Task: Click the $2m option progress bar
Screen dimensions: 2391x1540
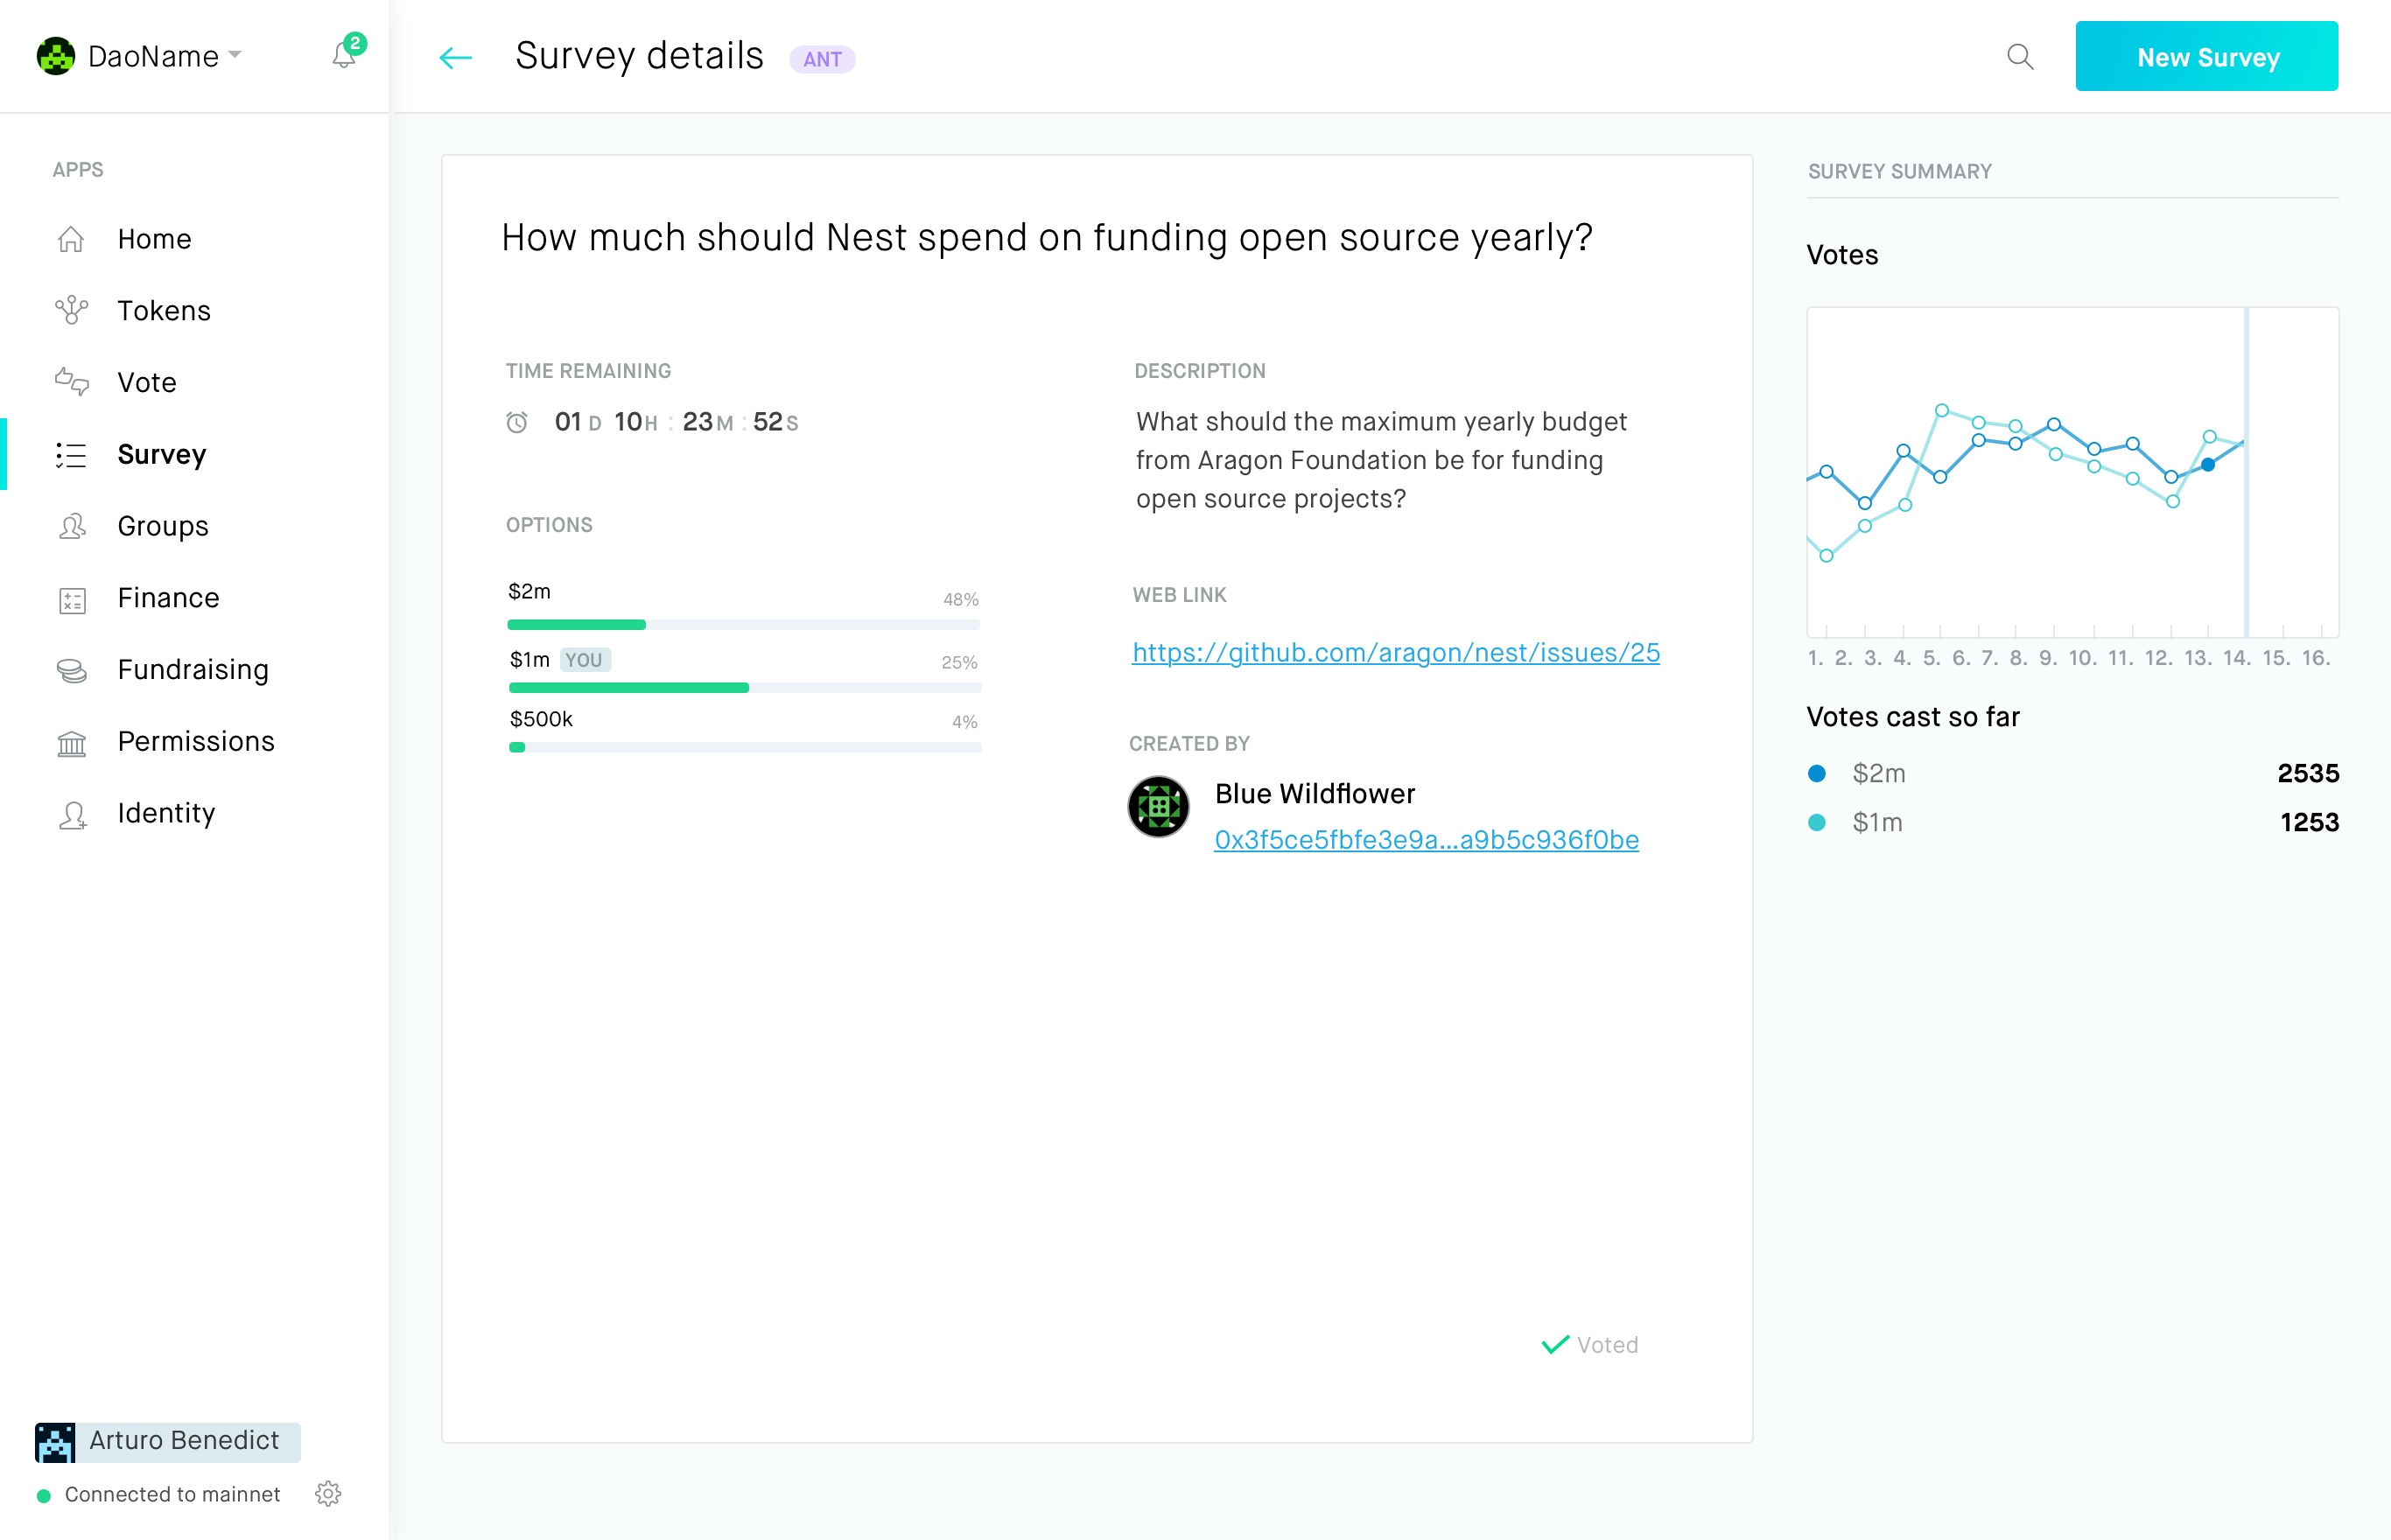Action: coord(743,624)
